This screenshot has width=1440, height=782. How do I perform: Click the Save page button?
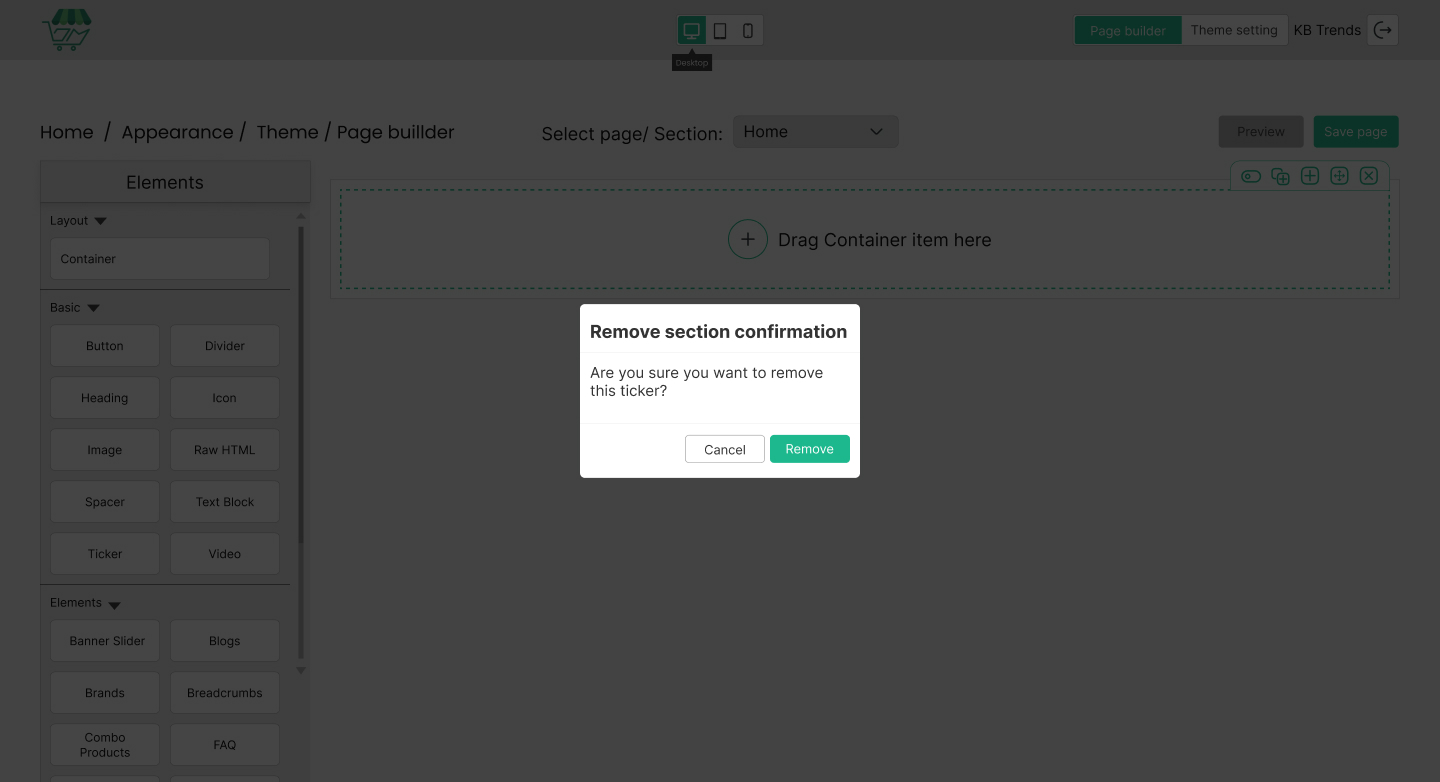[1356, 131]
